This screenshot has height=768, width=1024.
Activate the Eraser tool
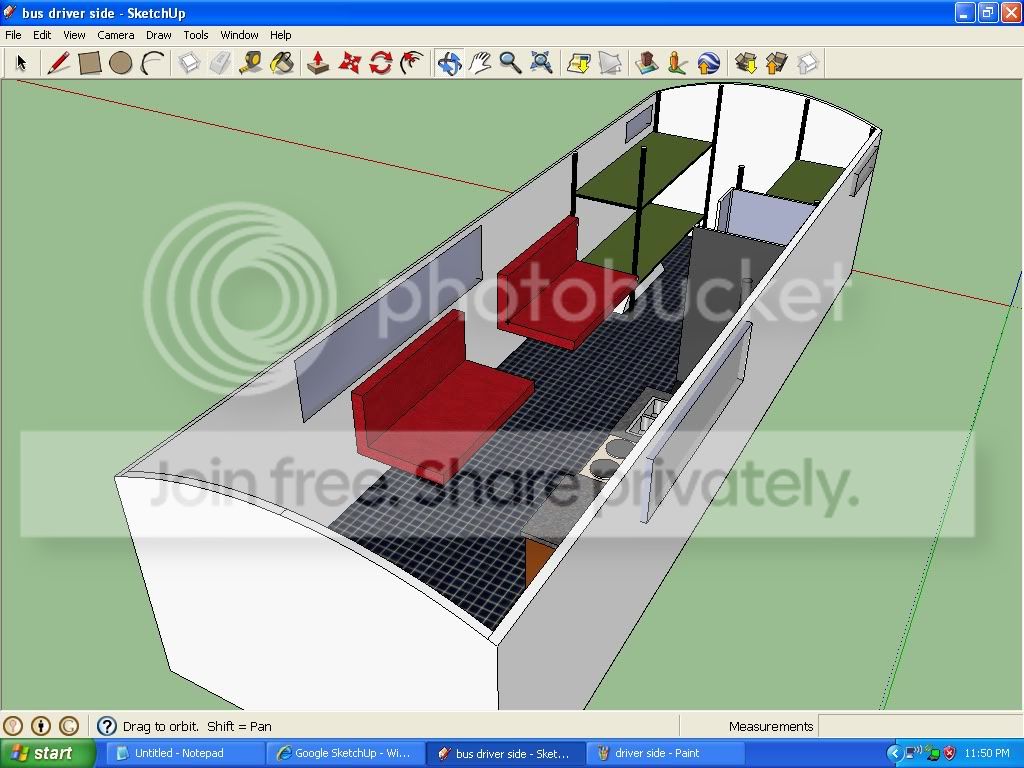[x=220, y=63]
